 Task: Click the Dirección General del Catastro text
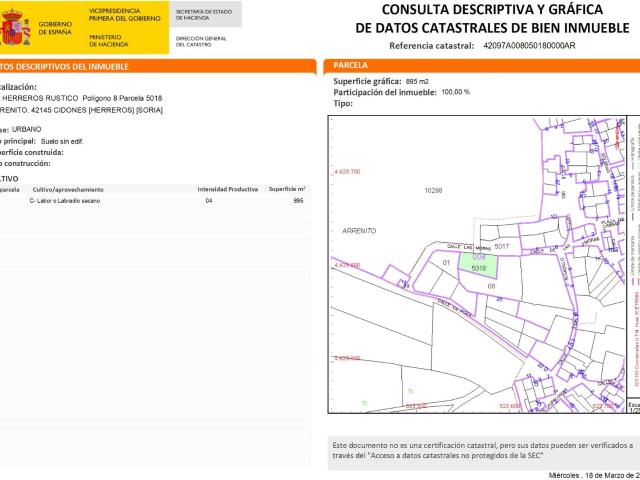tap(201, 41)
